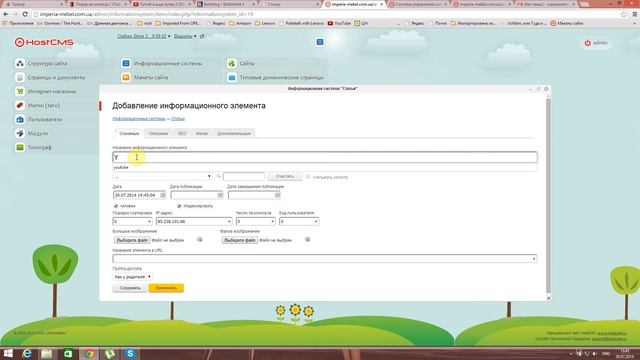Toggle the Индексировать checkbox

tap(179, 206)
